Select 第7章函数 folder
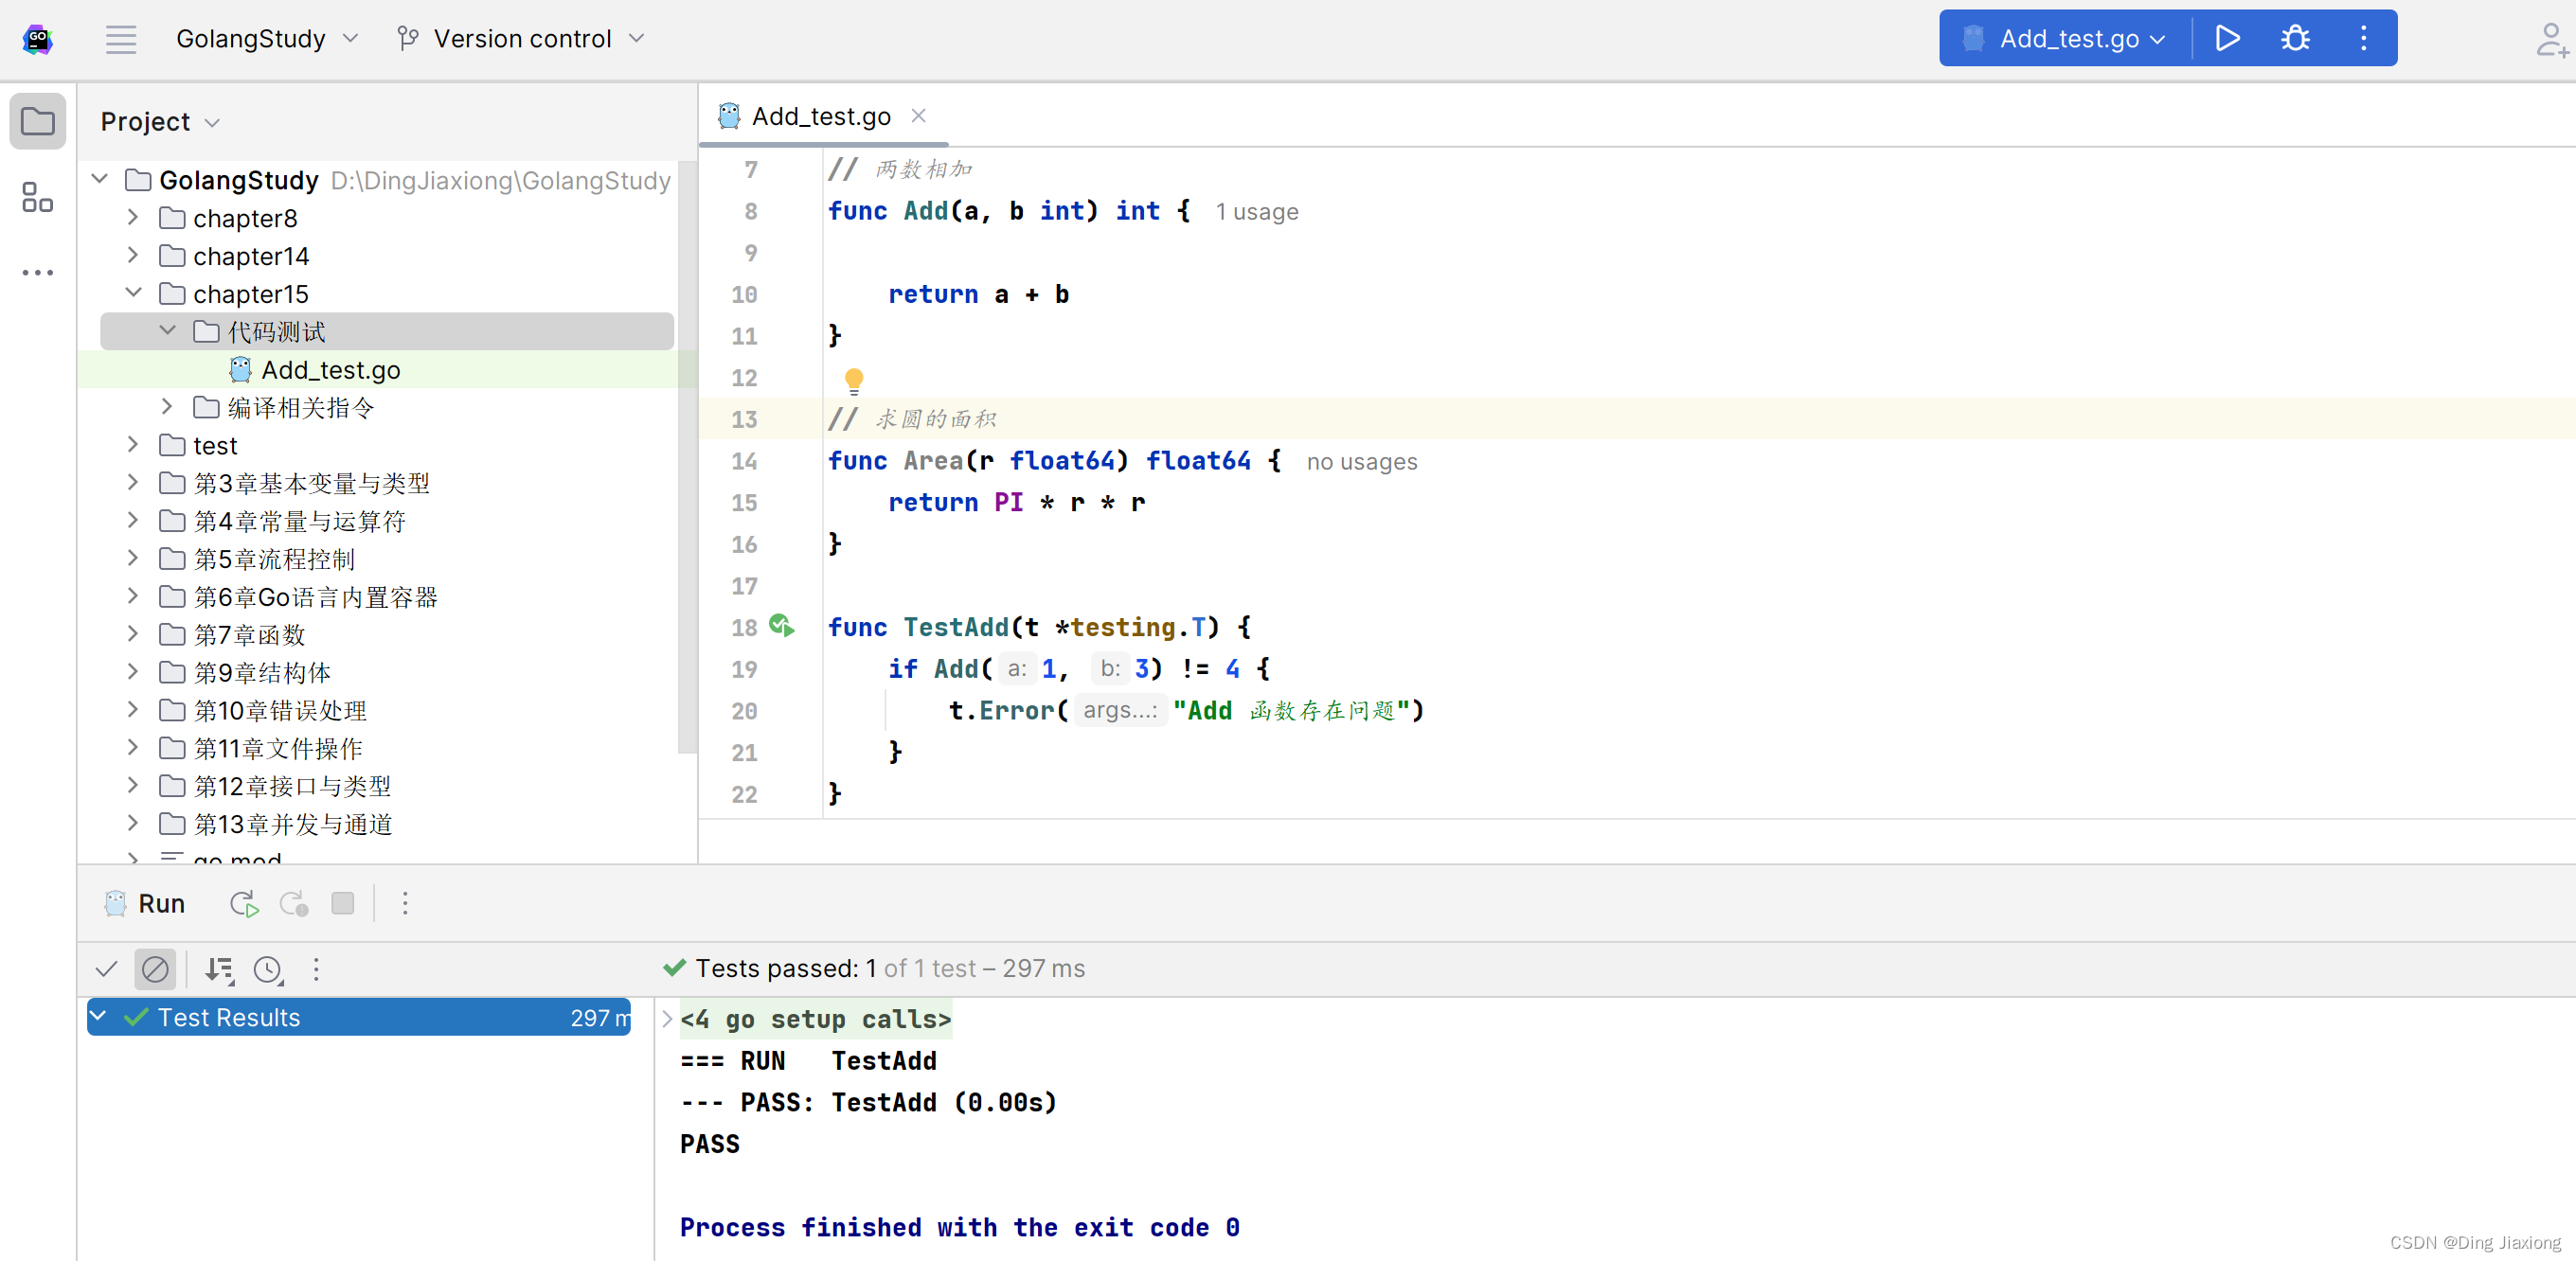 coord(249,636)
